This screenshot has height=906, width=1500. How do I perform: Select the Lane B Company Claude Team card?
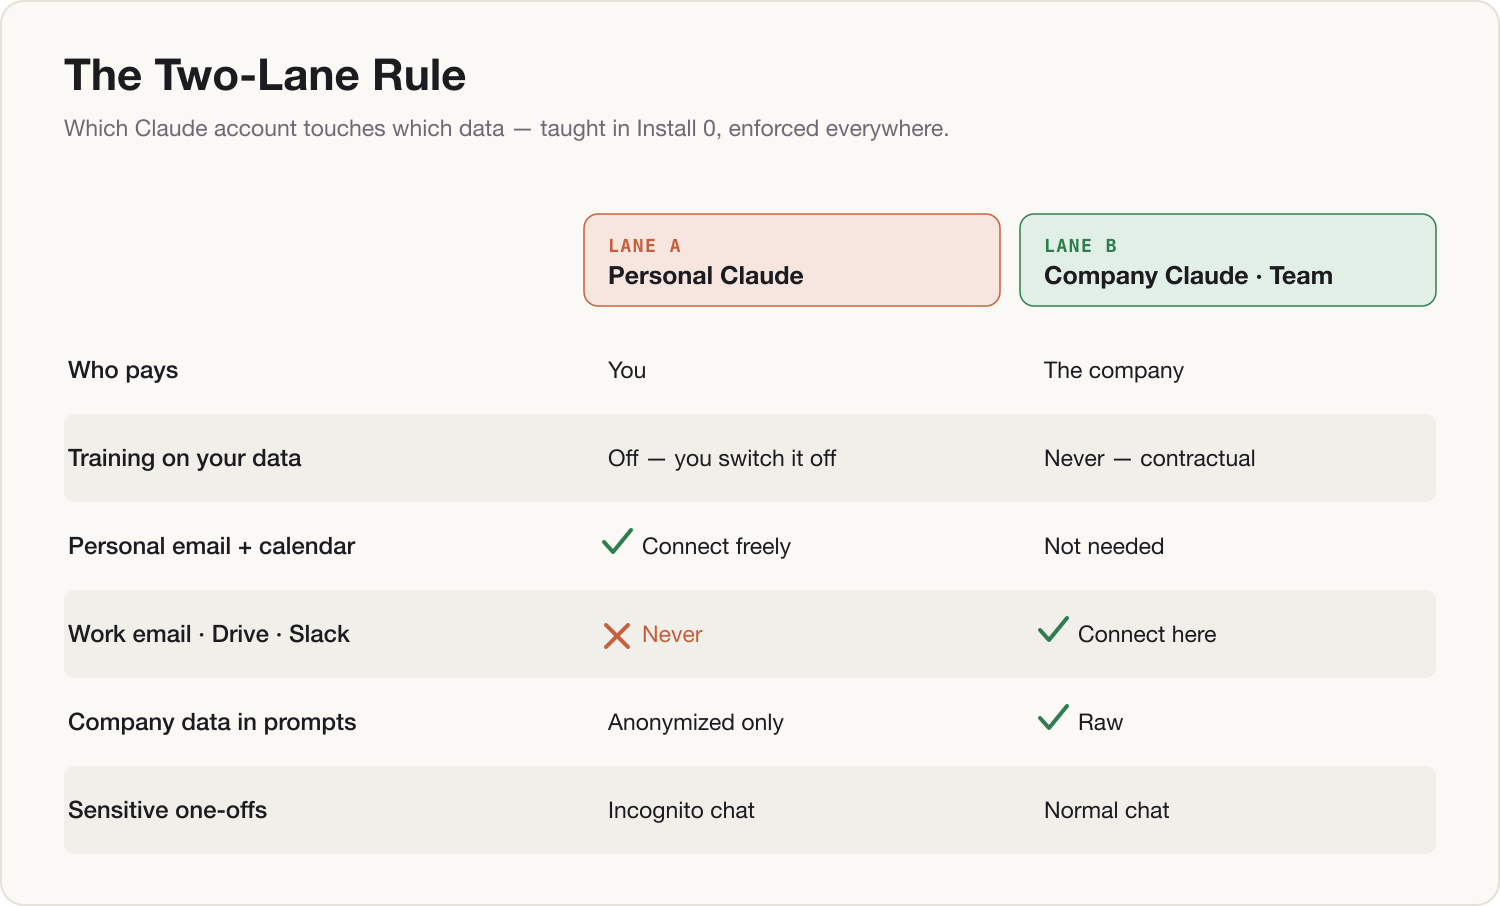pyautogui.click(x=1228, y=260)
